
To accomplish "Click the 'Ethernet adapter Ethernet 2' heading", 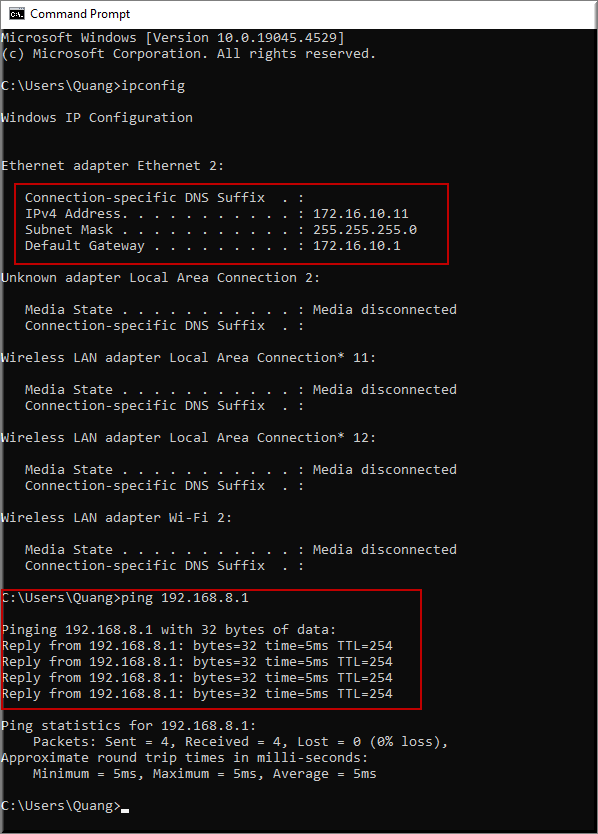I will click(x=112, y=166).
